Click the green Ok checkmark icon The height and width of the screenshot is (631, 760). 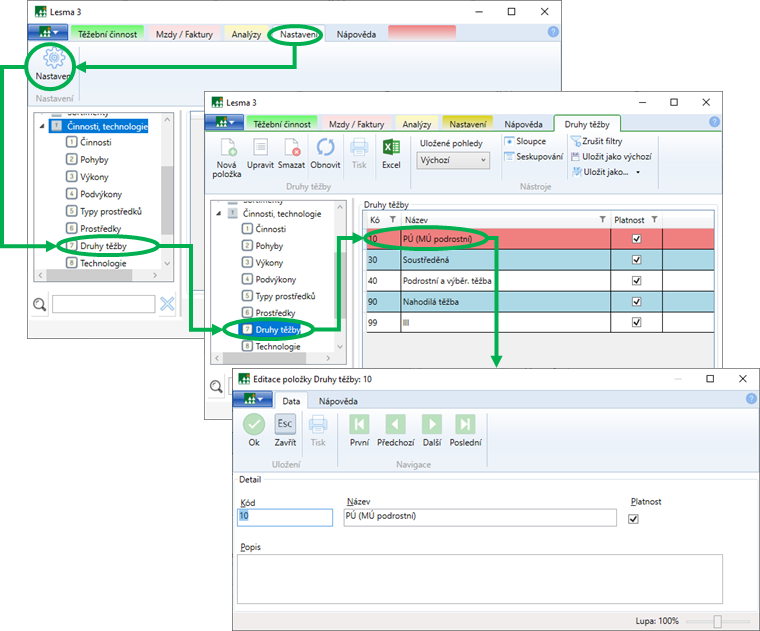pos(254,424)
